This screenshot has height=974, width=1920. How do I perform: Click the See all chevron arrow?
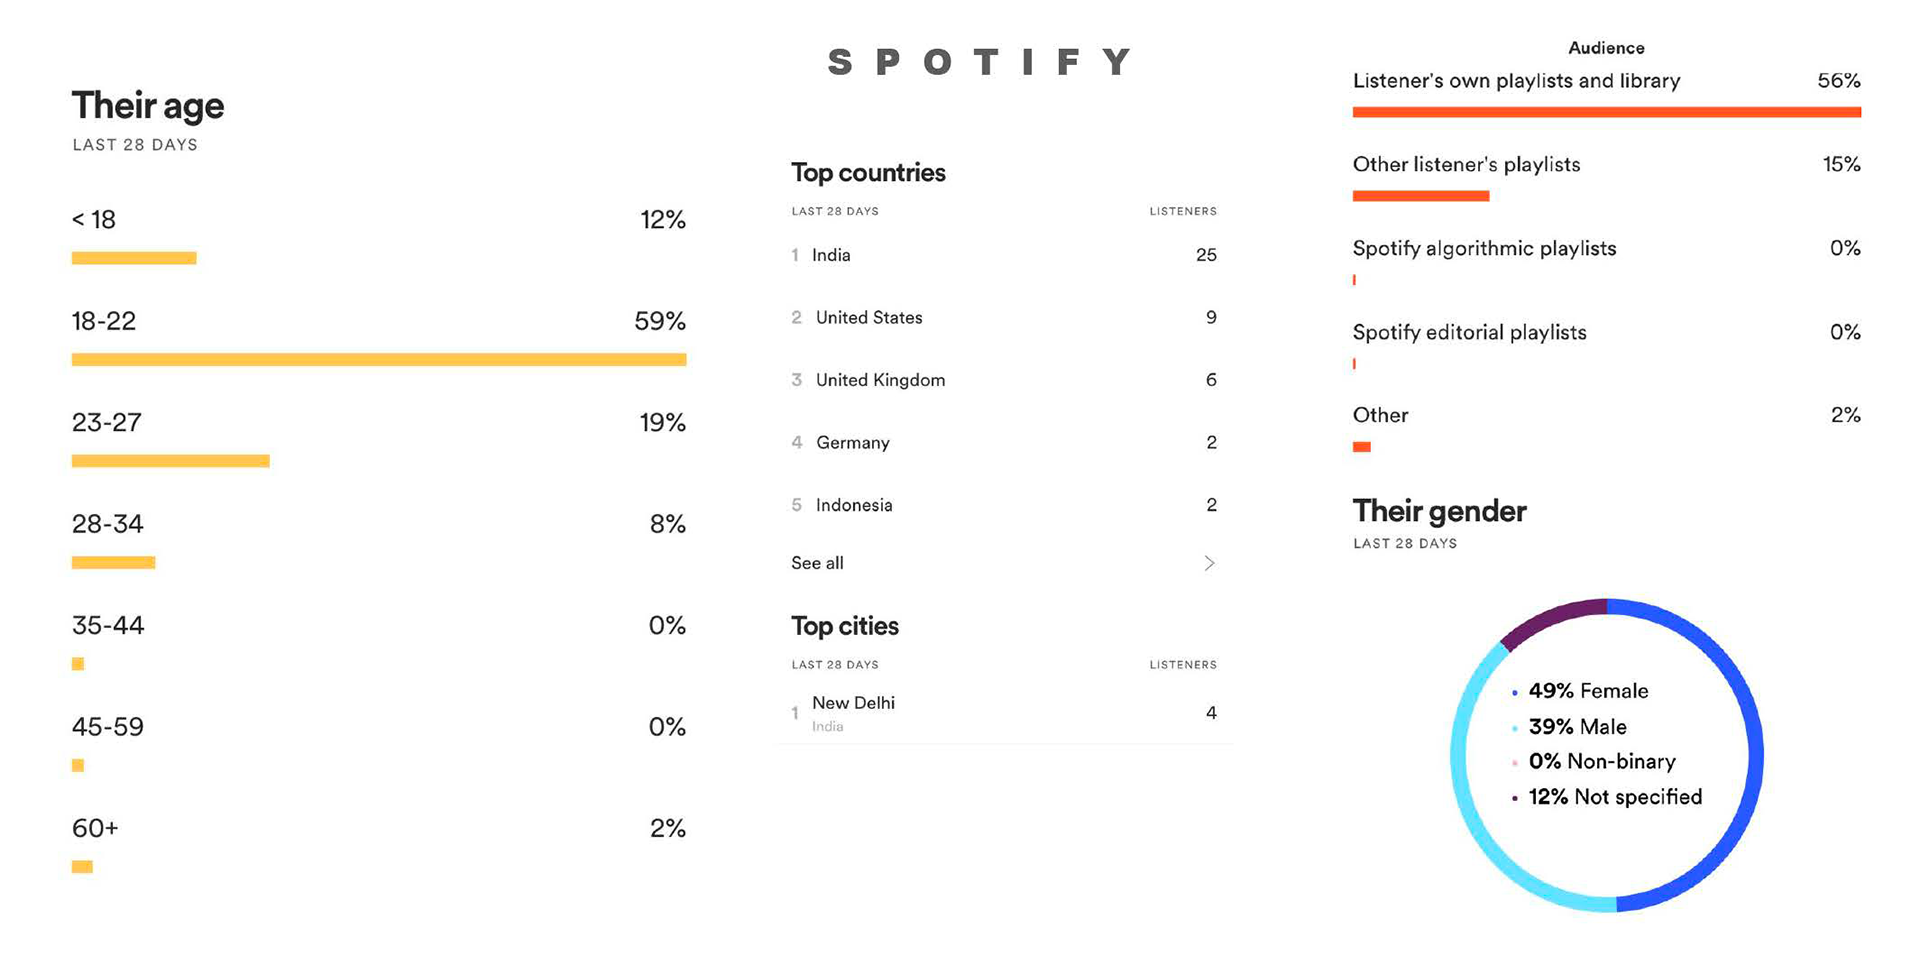pyautogui.click(x=1209, y=563)
